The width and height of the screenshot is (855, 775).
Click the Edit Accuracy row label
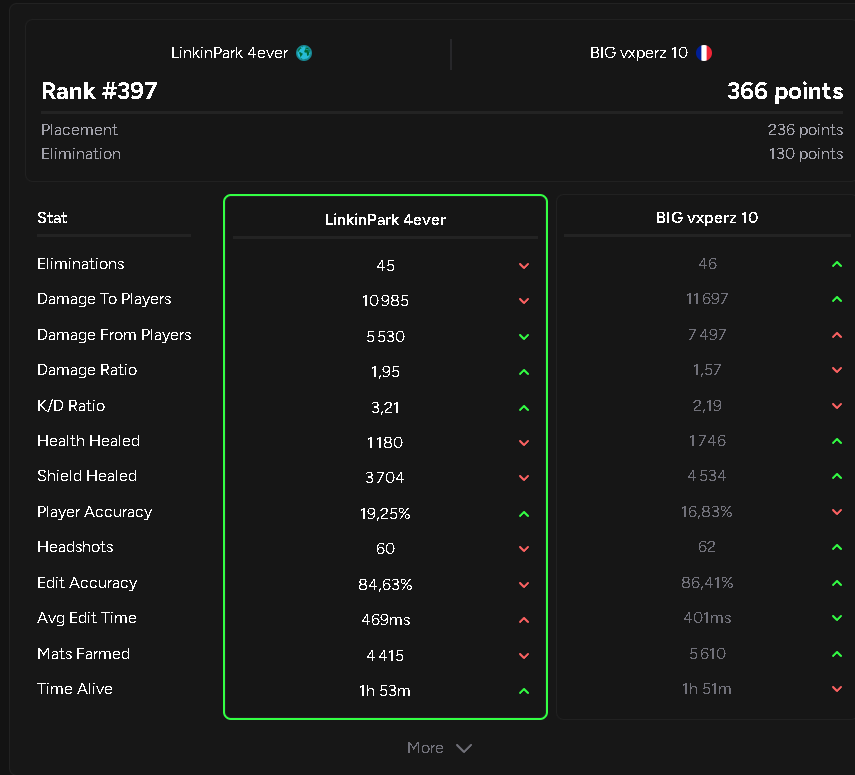(x=87, y=583)
